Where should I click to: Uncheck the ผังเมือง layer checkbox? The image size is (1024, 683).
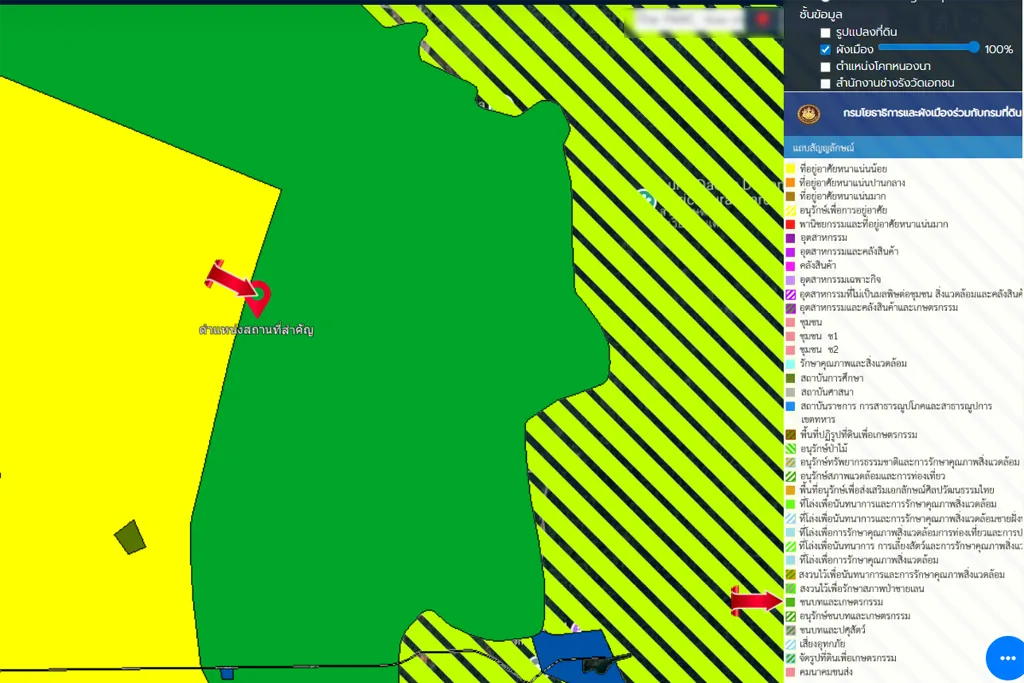825,49
